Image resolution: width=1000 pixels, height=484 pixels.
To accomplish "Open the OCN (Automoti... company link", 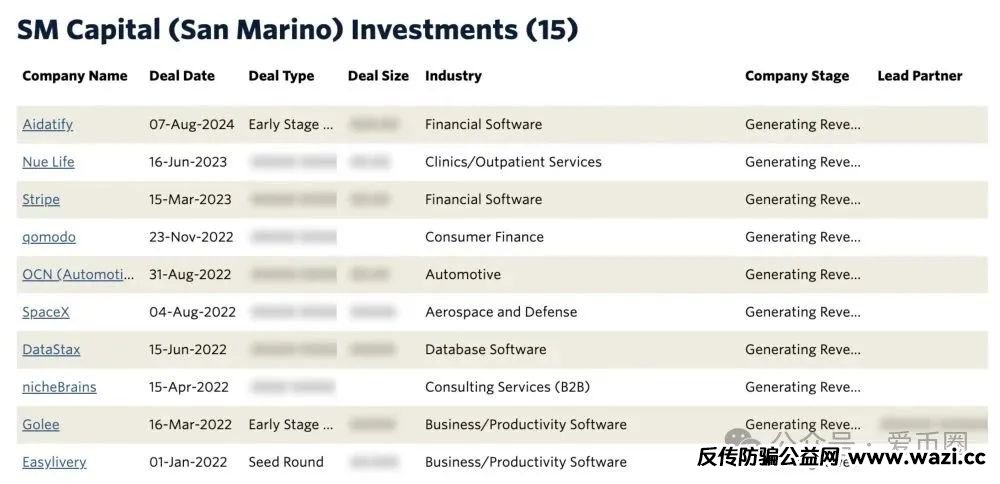I will pyautogui.click(x=78, y=274).
